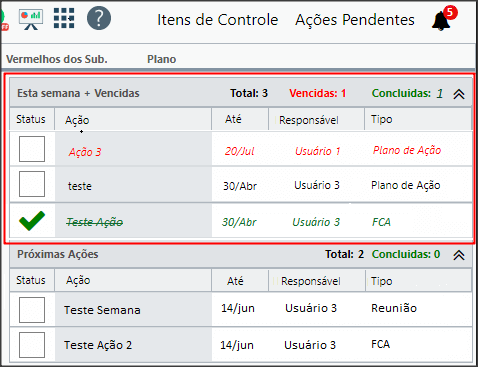This screenshot has height=367, width=478.
Task: Click the help question mark icon
Action: click(x=99, y=18)
